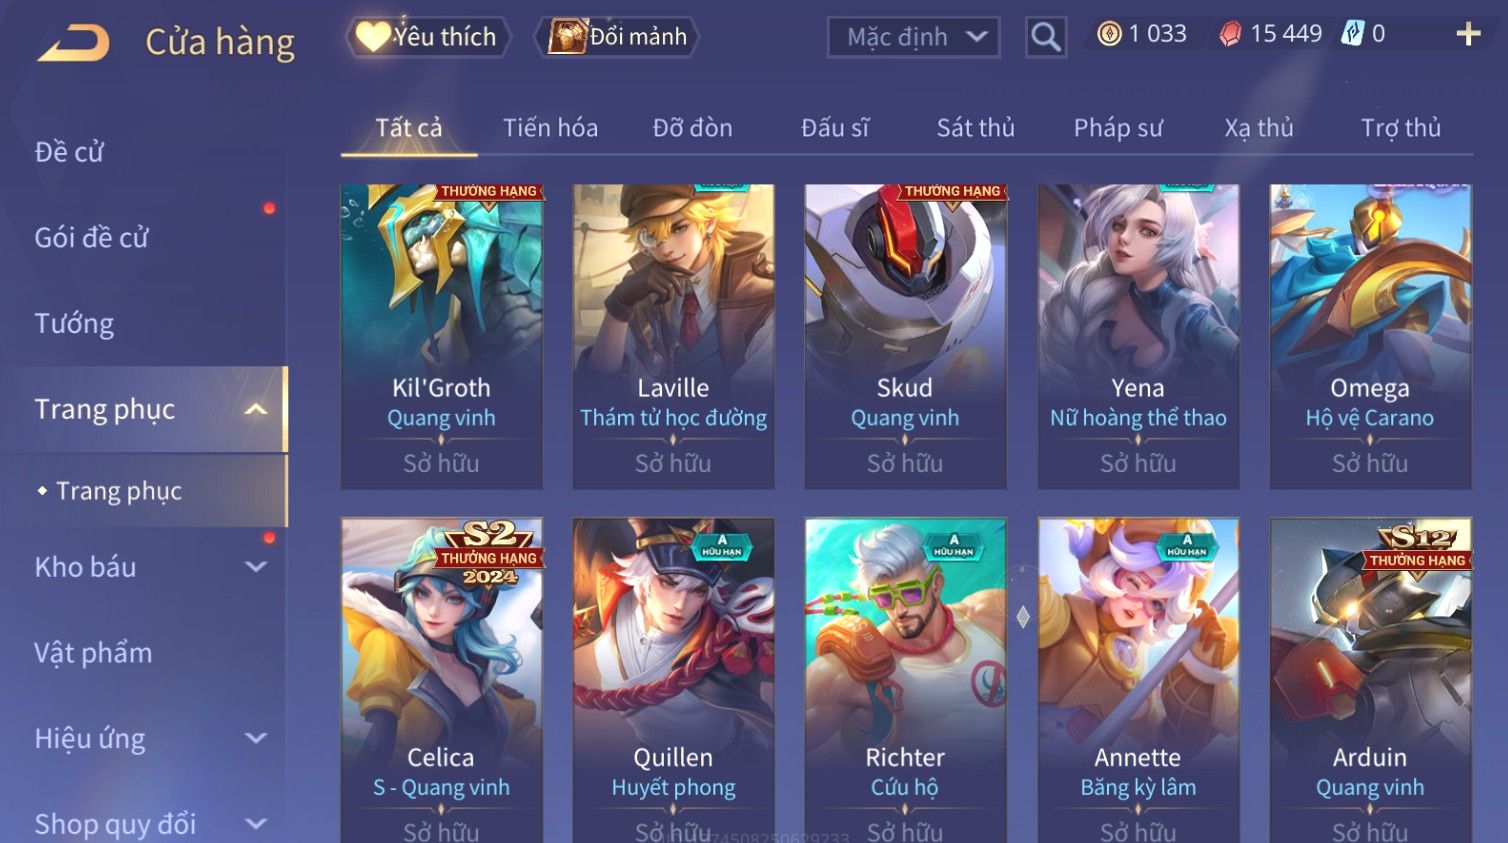1508x843 pixels.
Task: Select the Tiến hóa tab
Action: coord(550,128)
